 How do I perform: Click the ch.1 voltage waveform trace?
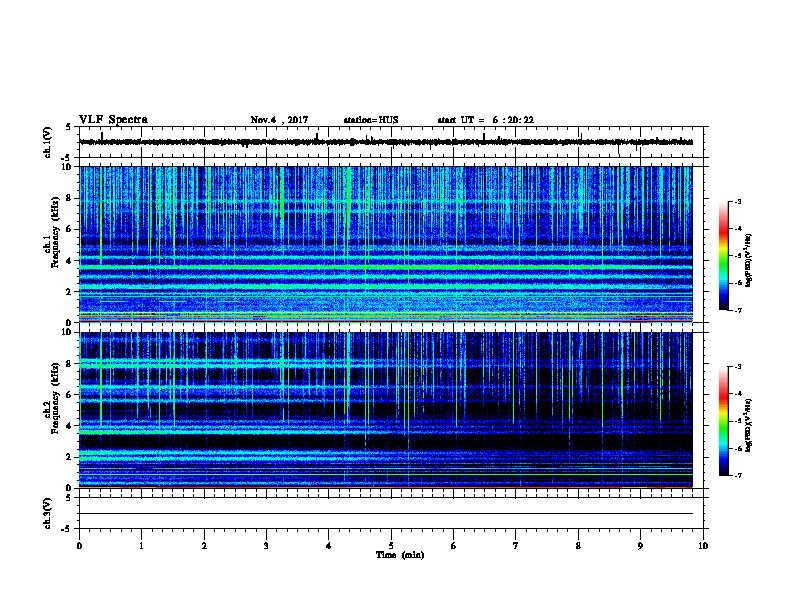[386, 142]
